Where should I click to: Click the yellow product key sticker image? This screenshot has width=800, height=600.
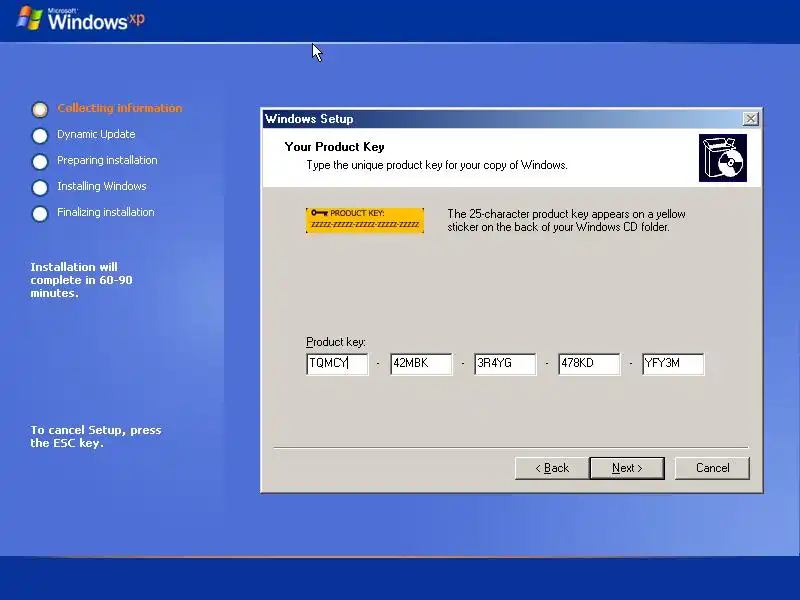(x=365, y=220)
